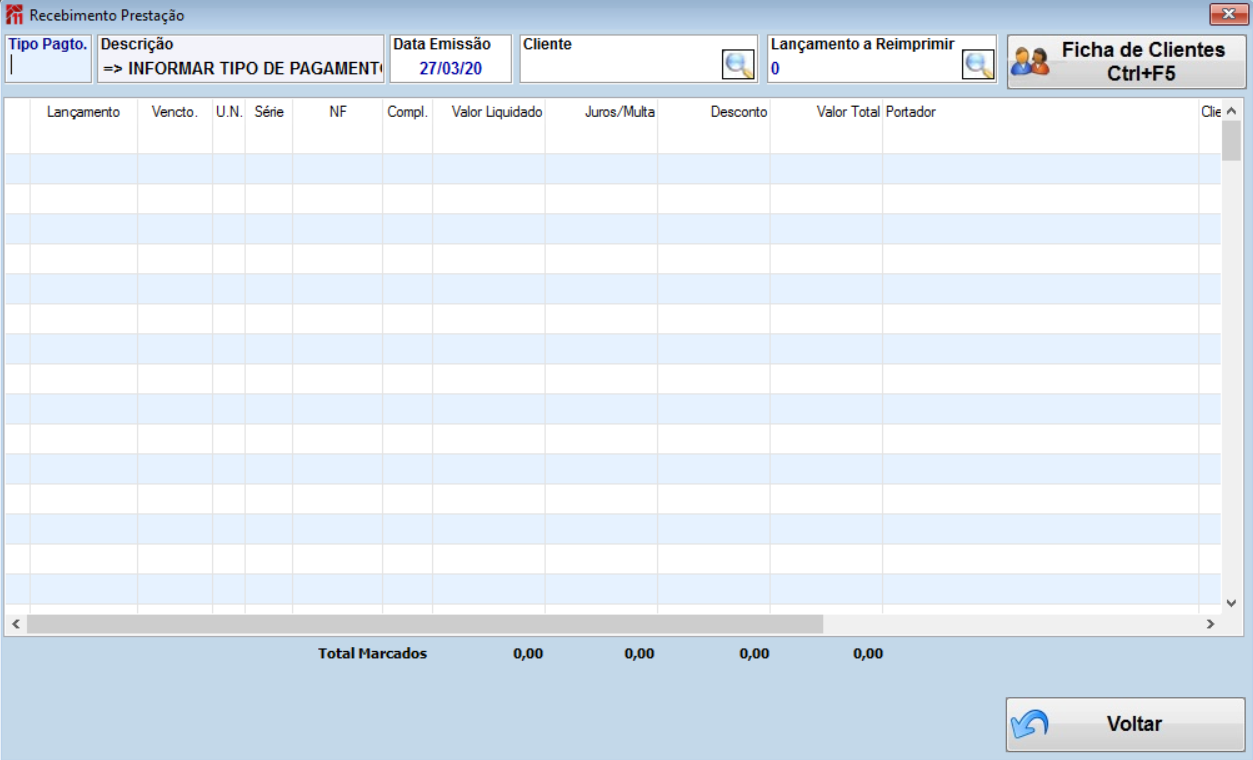Click the horizontal scrollbar thumb

[425, 624]
